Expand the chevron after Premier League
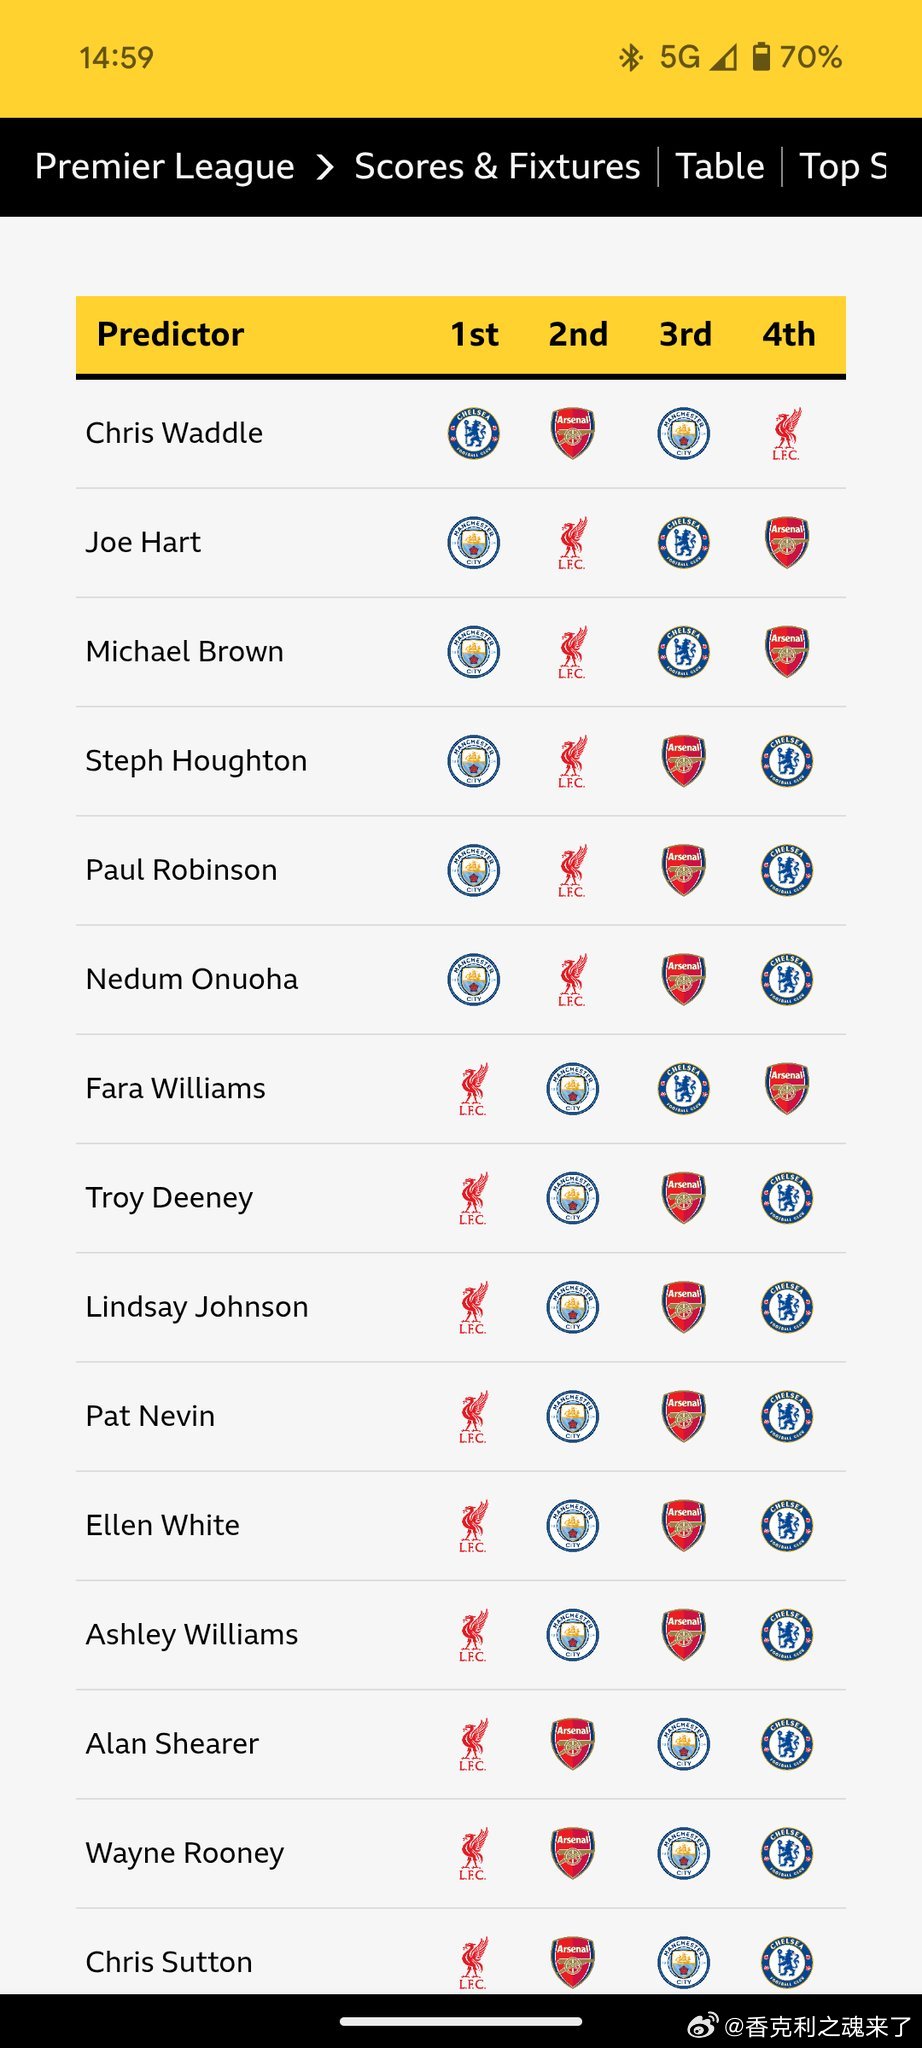Image resolution: width=922 pixels, height=2048 pixels. click(324, 167)
